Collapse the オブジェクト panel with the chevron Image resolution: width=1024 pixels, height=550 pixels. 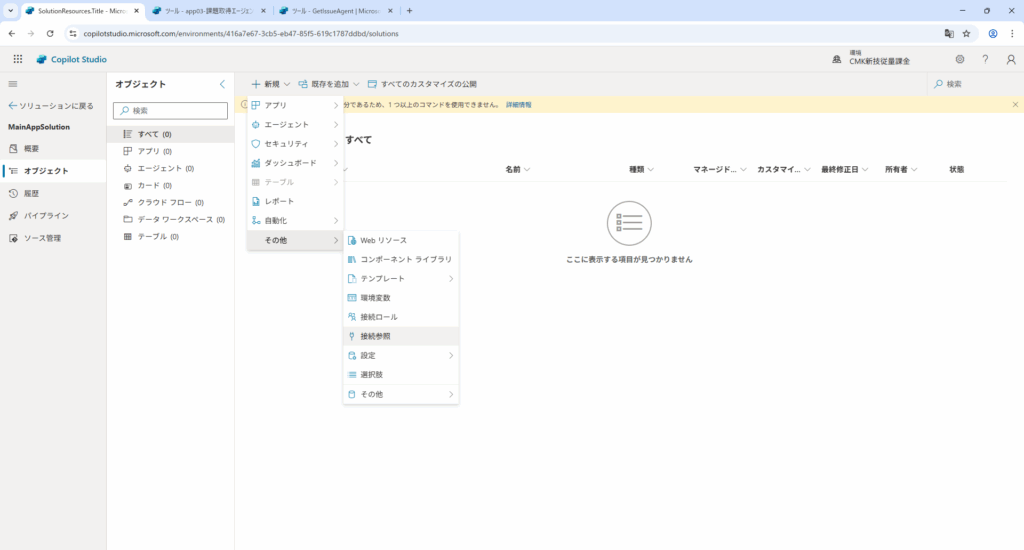point(222,84)
